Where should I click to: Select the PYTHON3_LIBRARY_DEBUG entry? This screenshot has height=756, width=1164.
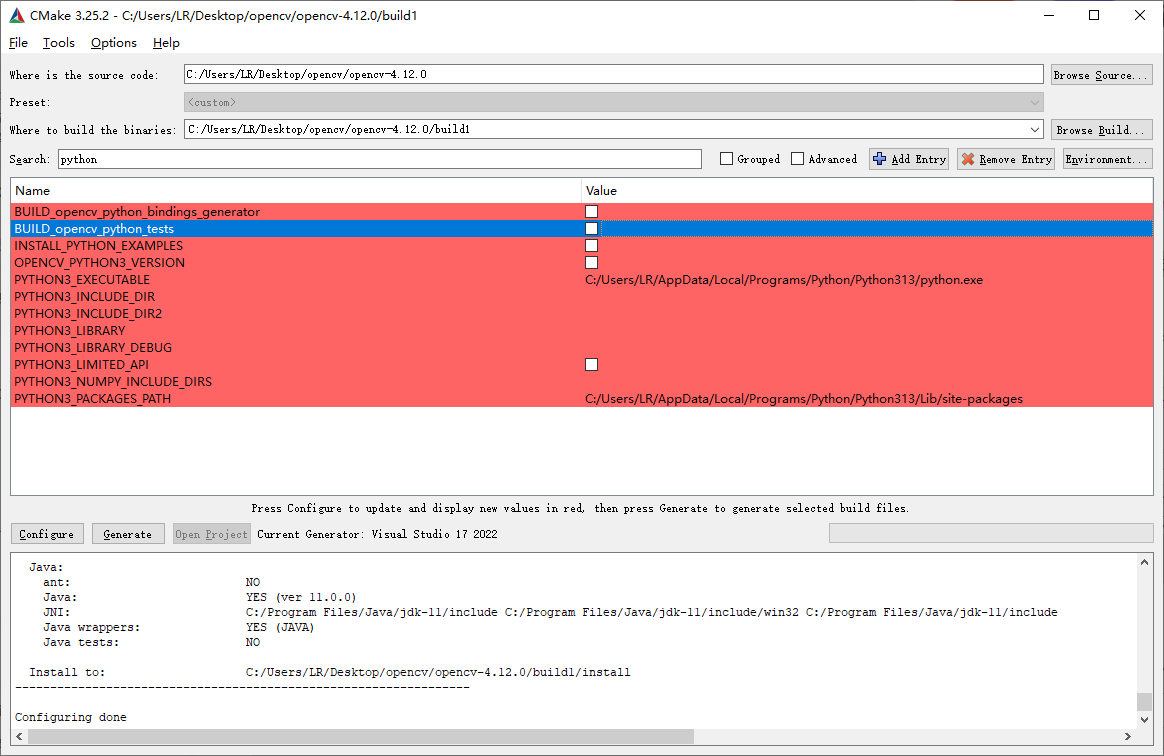(x=582, y=348)
